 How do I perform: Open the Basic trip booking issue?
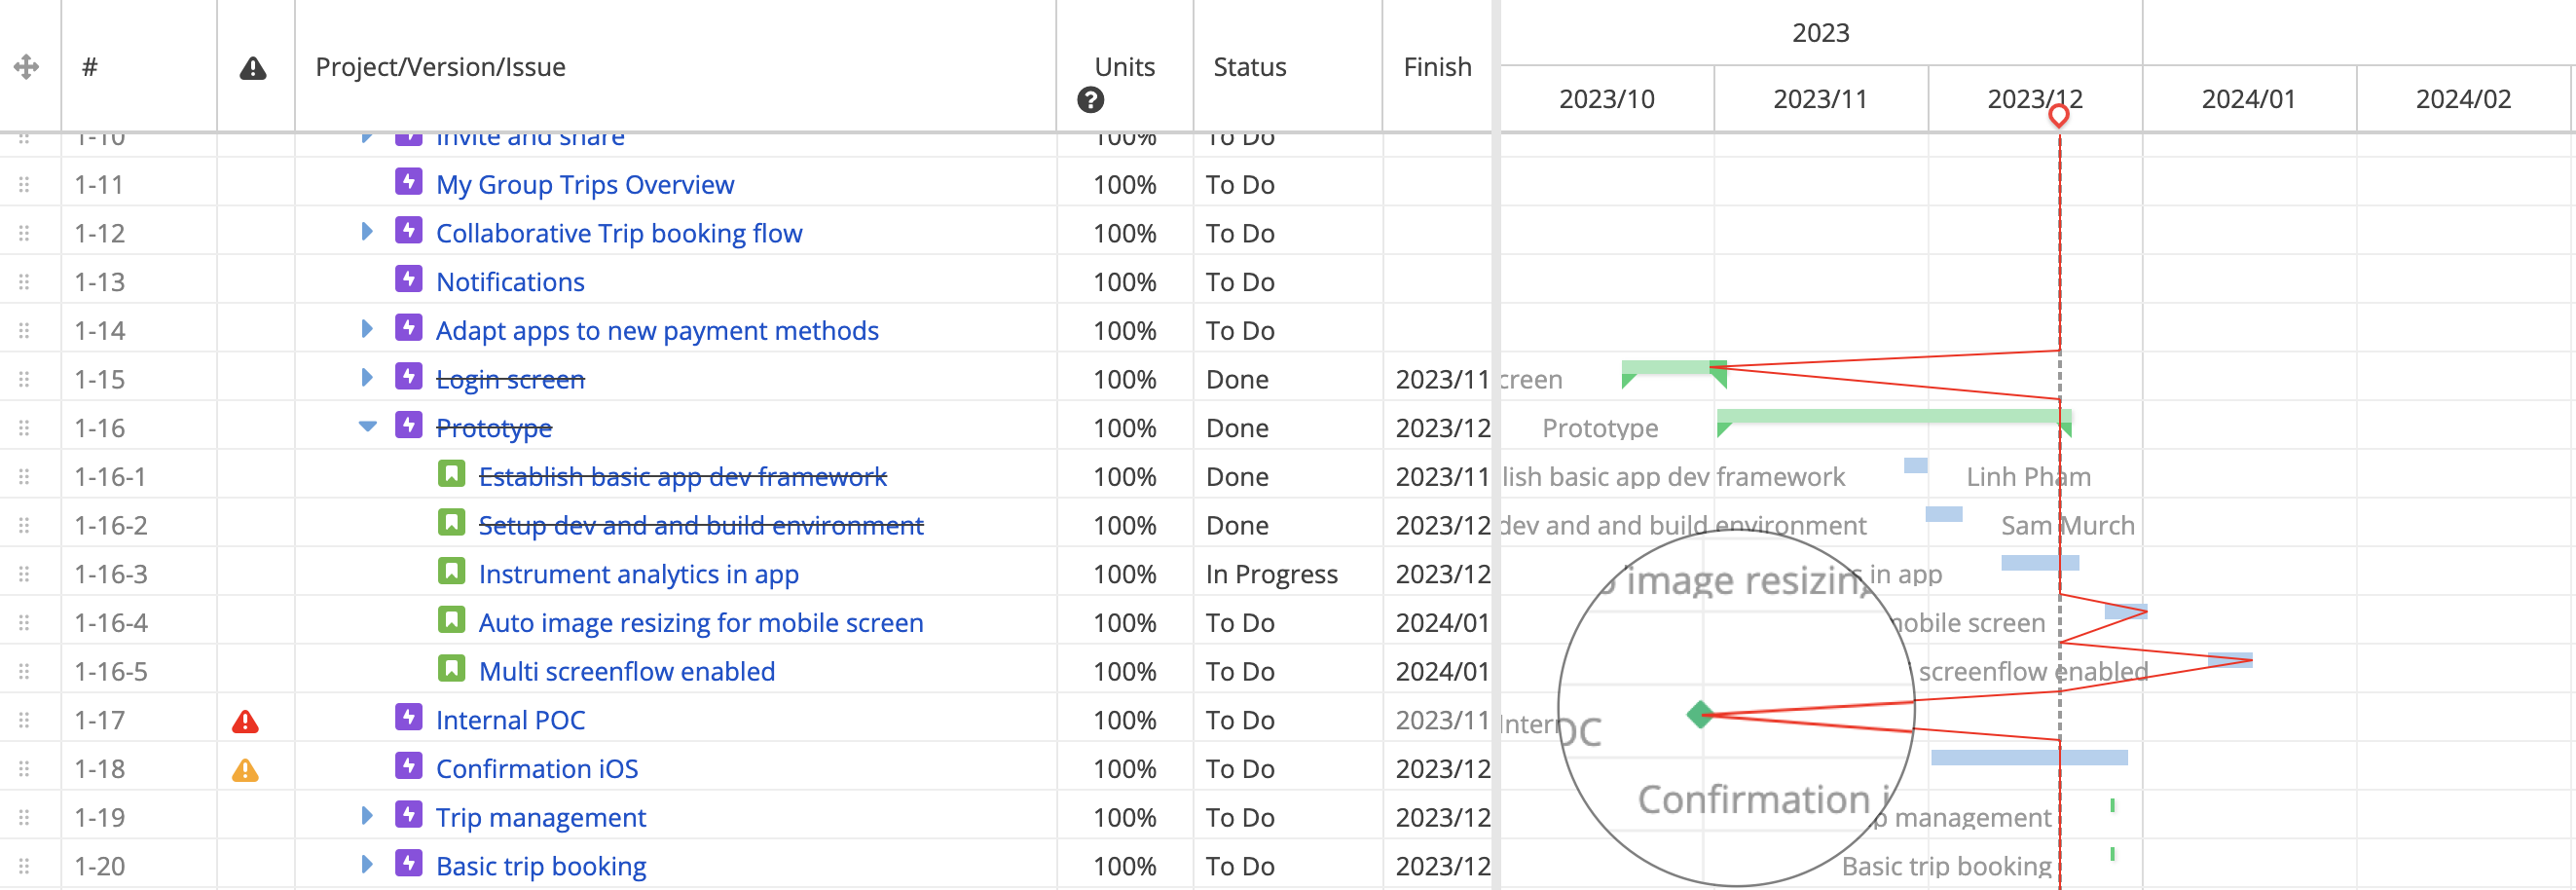coord(541,865)
